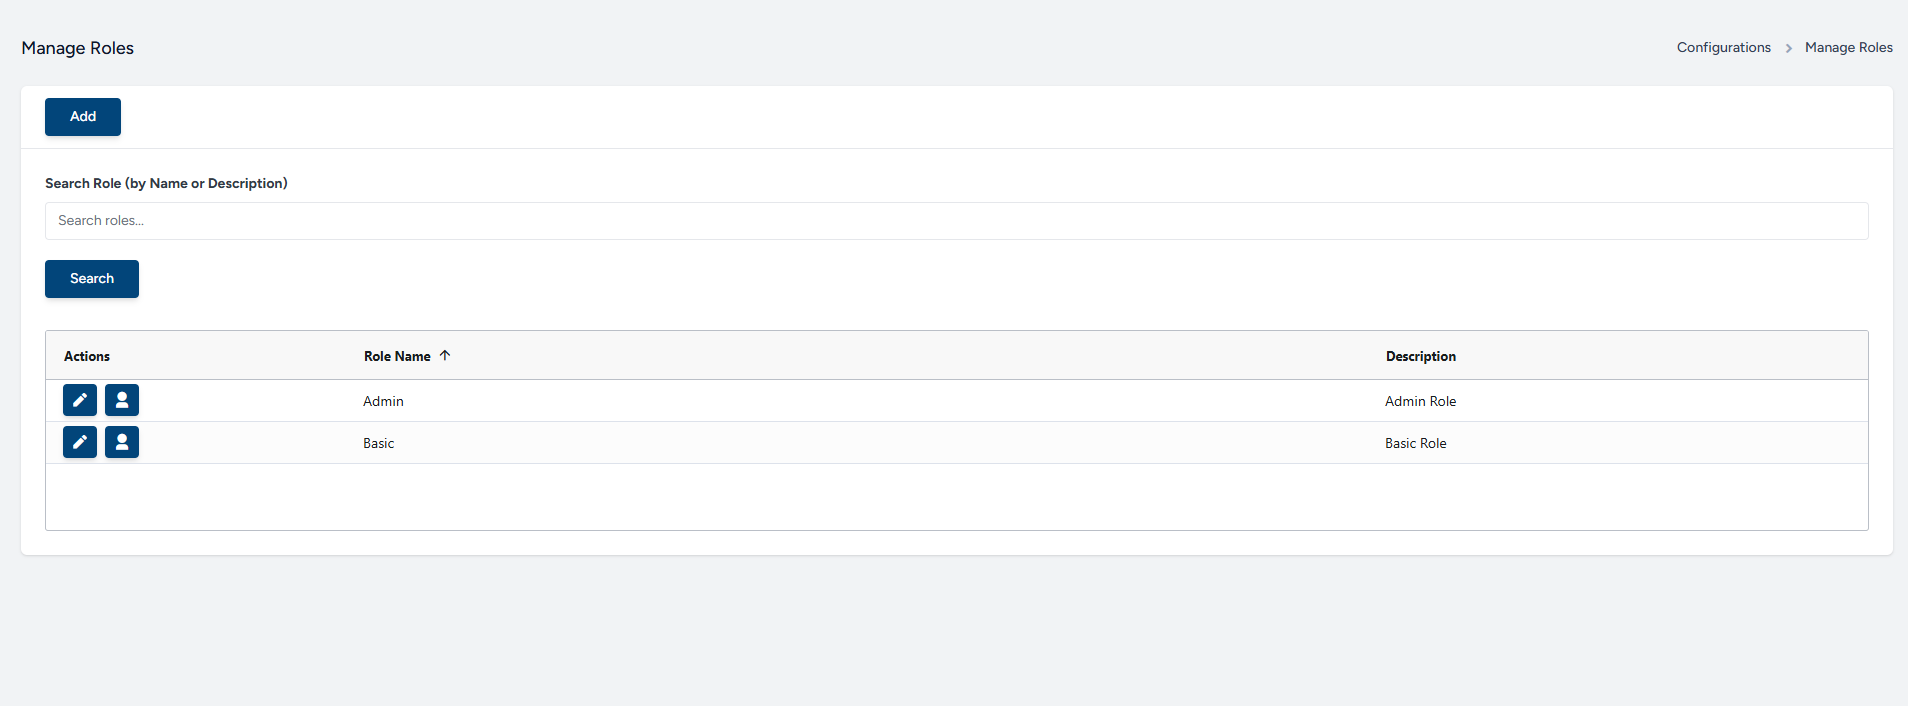Click the Role Name sort arrow
The width and height of the screenshot is (1908, 706).
445,355
